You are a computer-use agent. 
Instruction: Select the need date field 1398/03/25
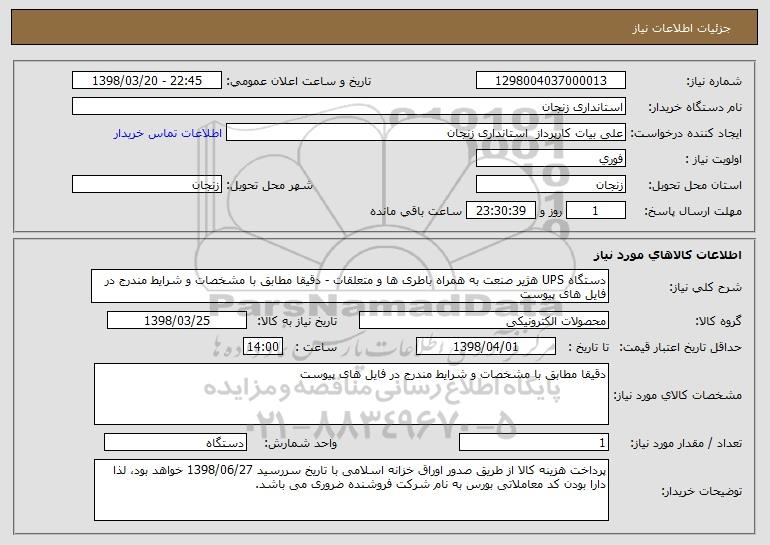pyautogui.click(x=177, y=321)
